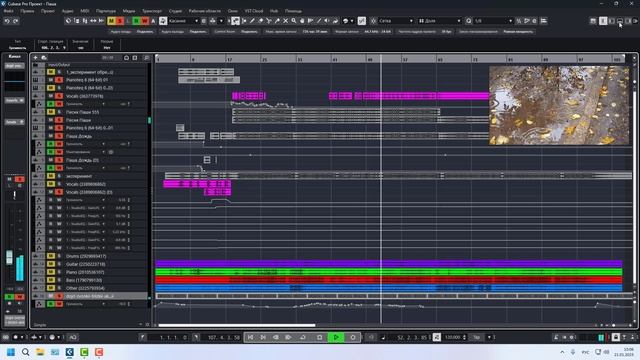Mute the Drums track
The width and height of the screenshot is (640, 360).
pos(51,256)
